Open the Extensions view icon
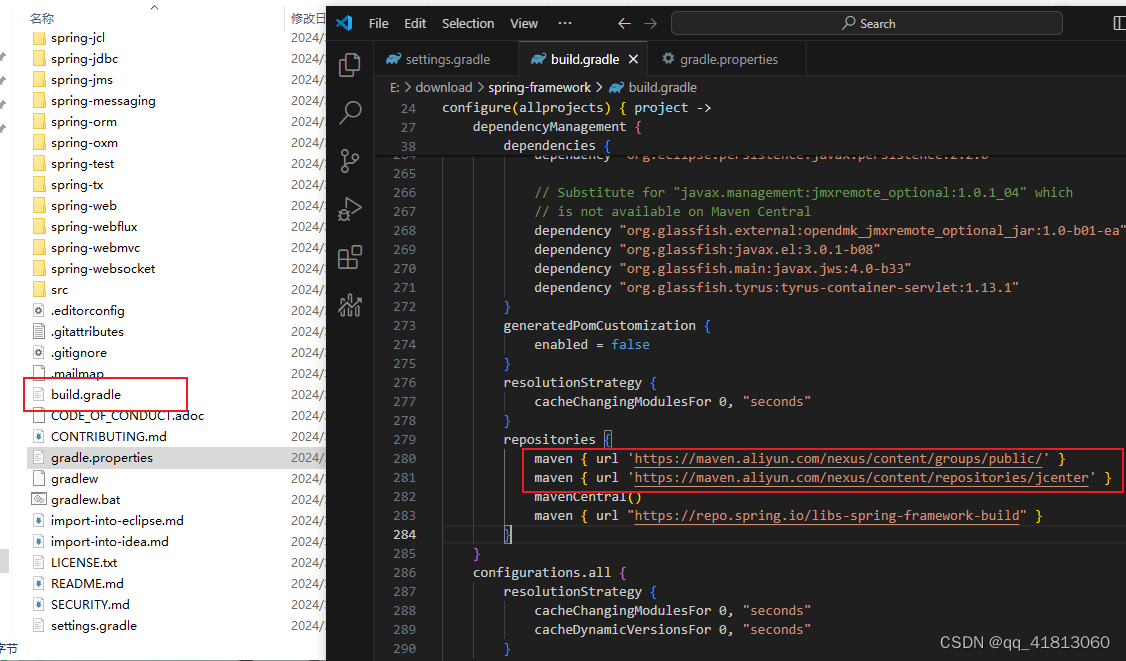Viewport: 1126px width, 661px height. pyautogui.click(x=350, y=257)
